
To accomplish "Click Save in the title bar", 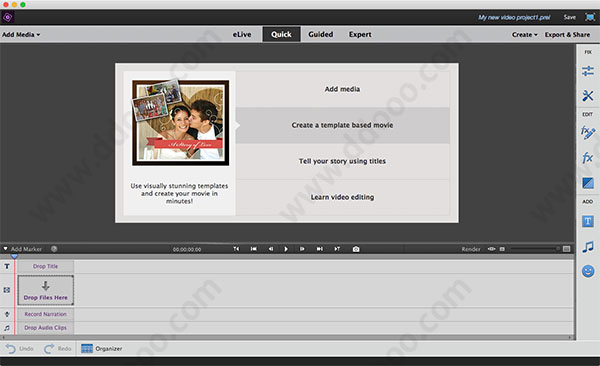I will coord(569,17).
